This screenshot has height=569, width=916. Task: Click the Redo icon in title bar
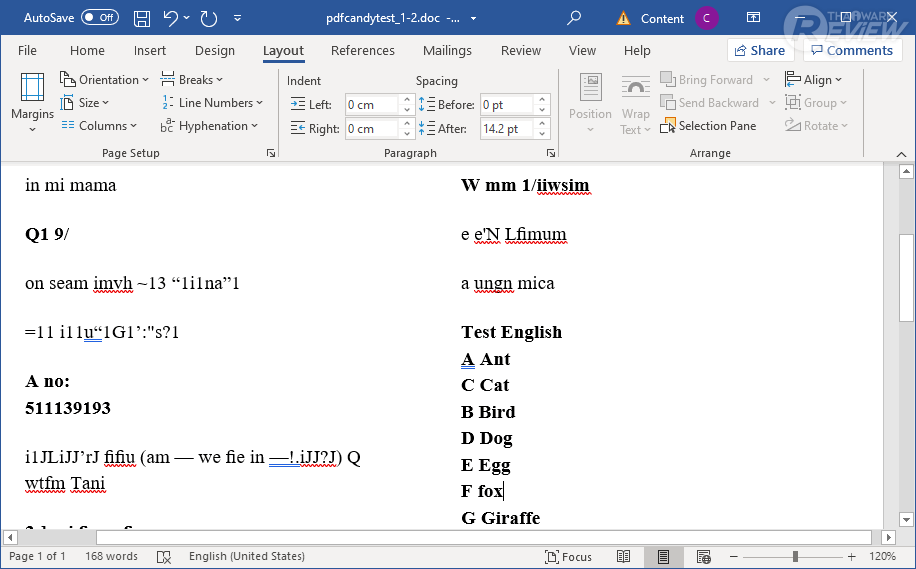(x=209, y=18)
